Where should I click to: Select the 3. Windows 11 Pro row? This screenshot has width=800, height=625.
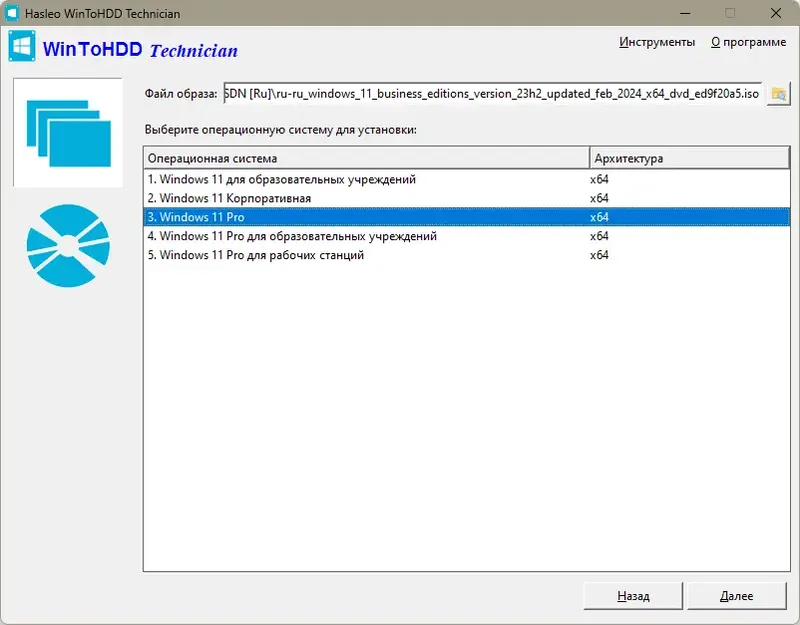[x=466, y=217]
